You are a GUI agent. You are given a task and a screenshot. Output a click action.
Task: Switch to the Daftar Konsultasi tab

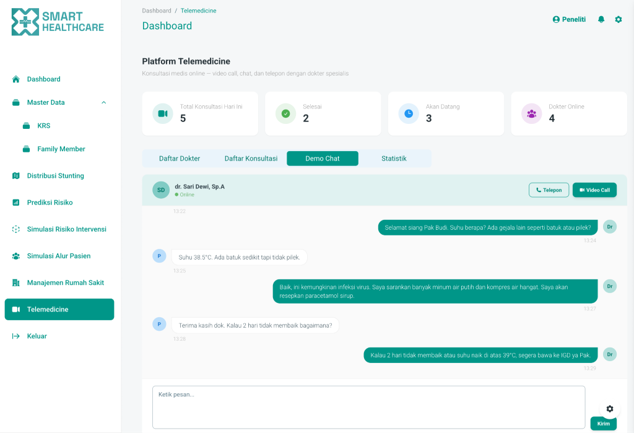coord(251,158)
